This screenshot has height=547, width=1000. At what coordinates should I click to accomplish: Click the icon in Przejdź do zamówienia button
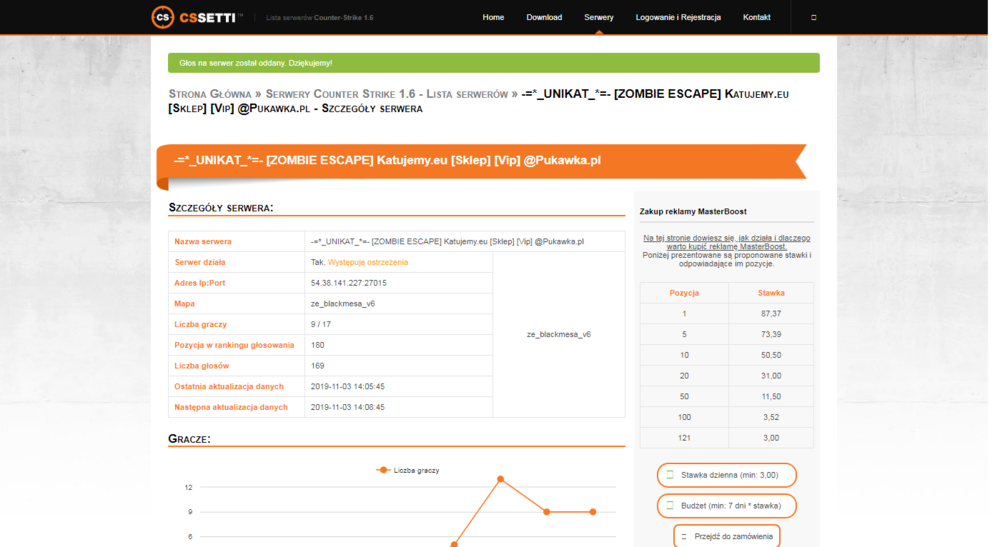[x=684, y=537]
